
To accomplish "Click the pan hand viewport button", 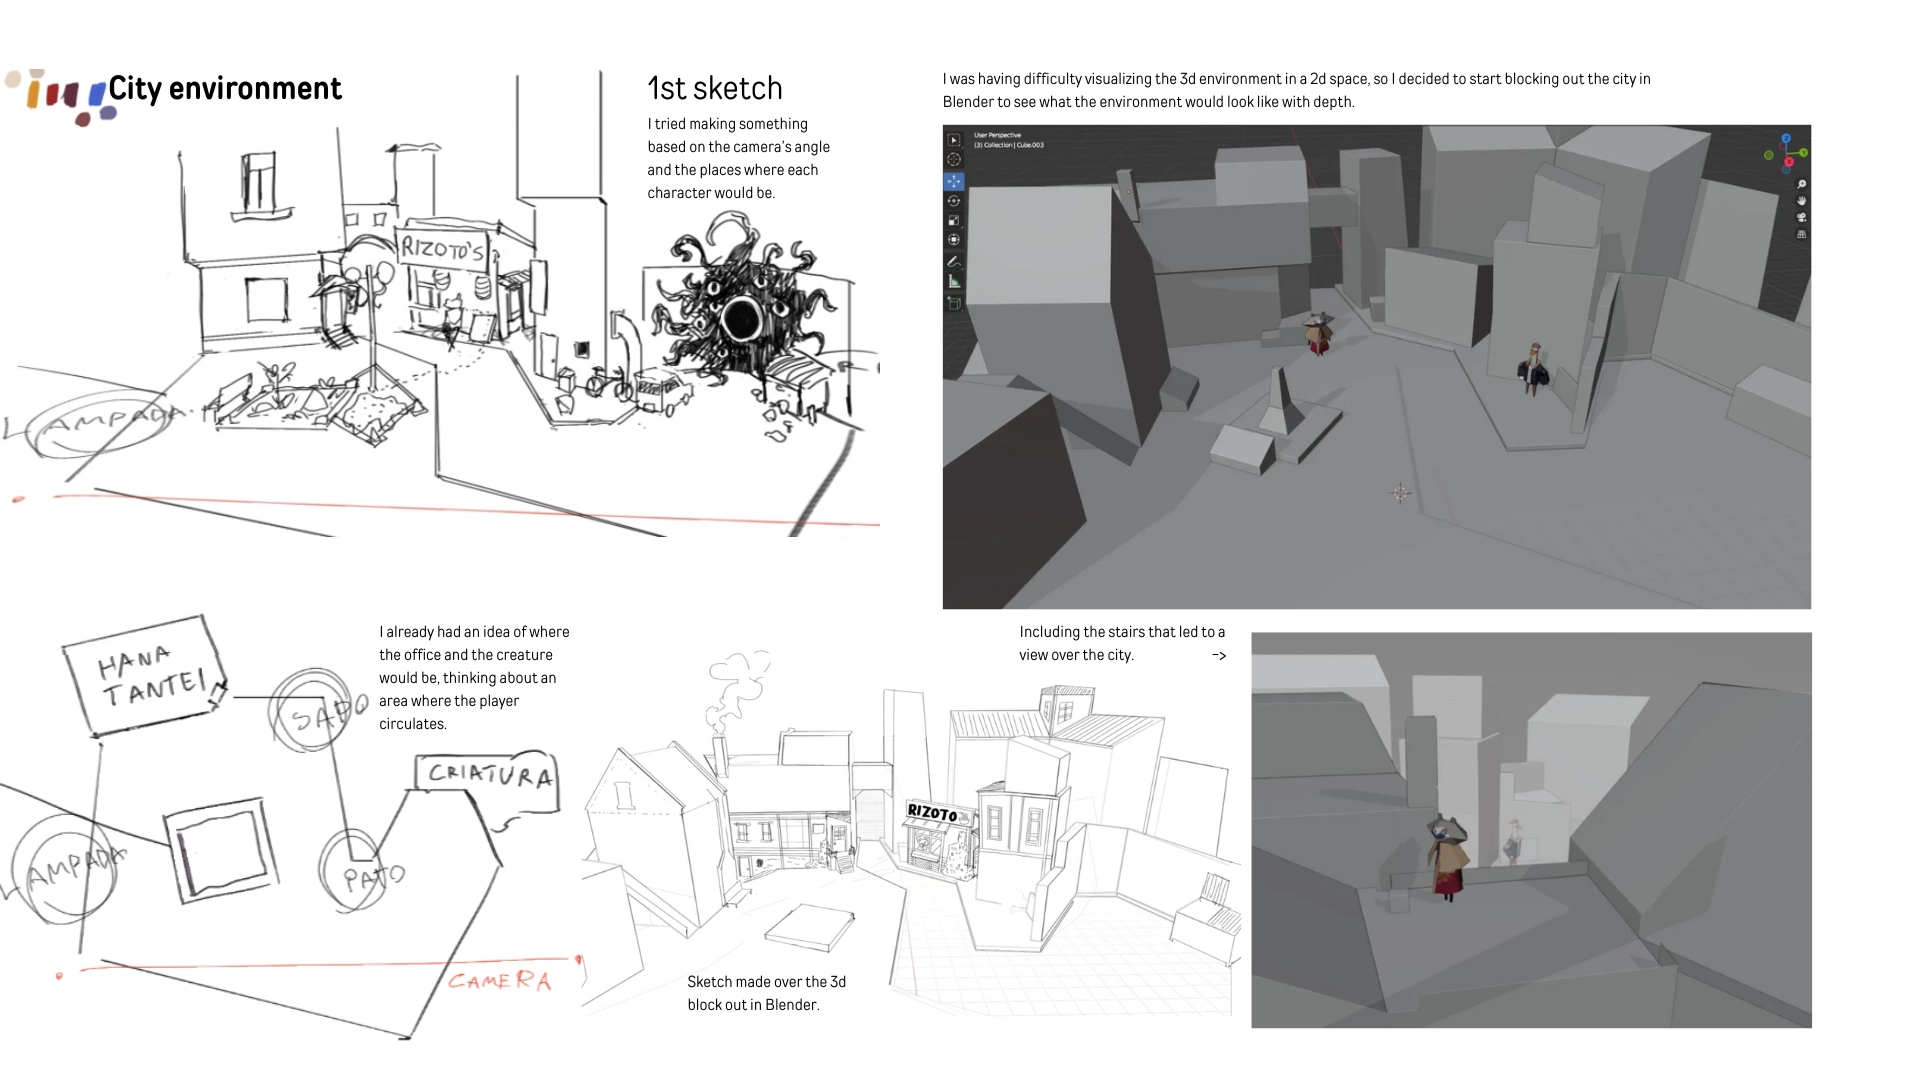I will click(1802, 201).
